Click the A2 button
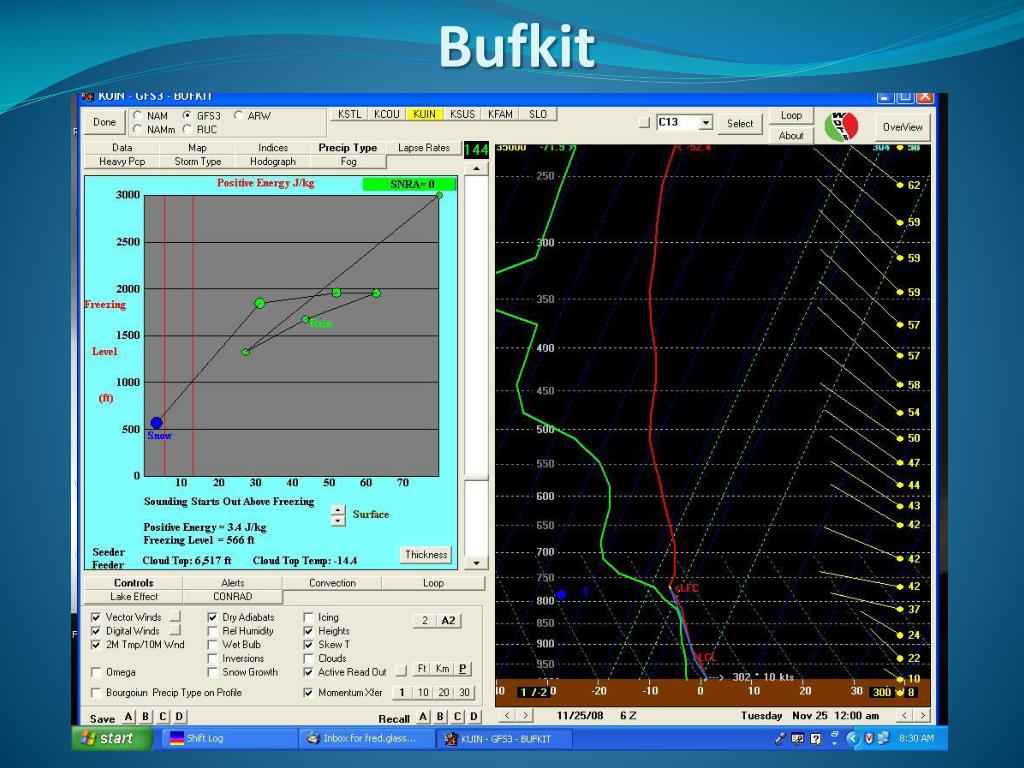 pos(448,620)
